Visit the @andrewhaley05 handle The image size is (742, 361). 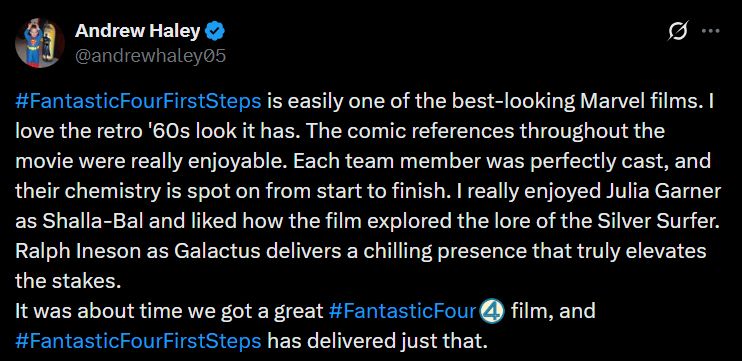[150, 56]
